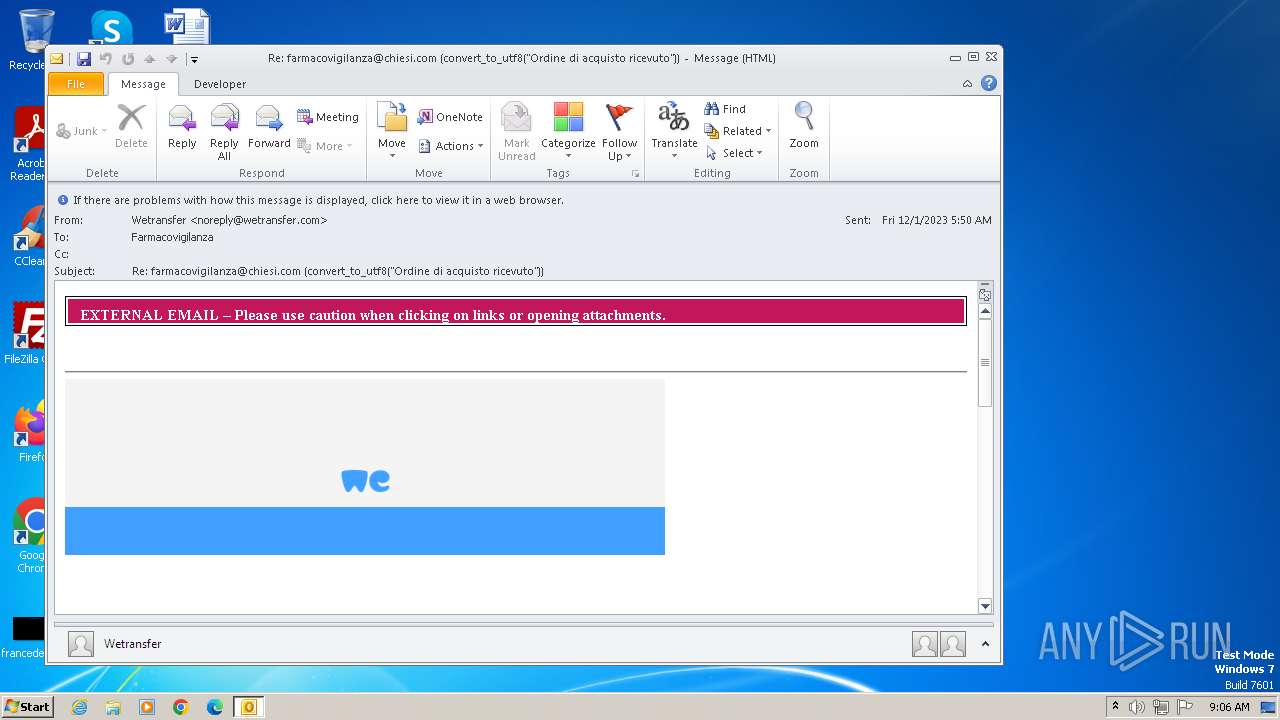Open the Actions dropdown
The height and width of the screenshot is (720, 1280).
451,146
